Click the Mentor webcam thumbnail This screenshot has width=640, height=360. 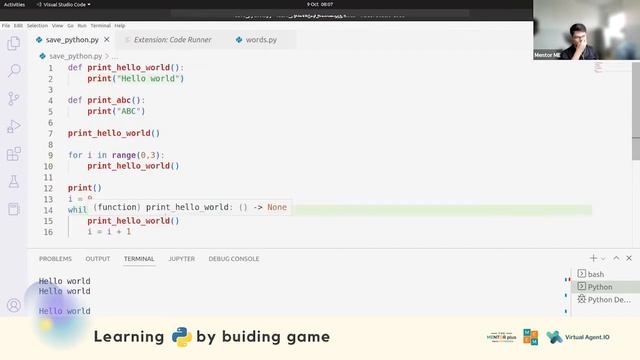tap(587, 30)
